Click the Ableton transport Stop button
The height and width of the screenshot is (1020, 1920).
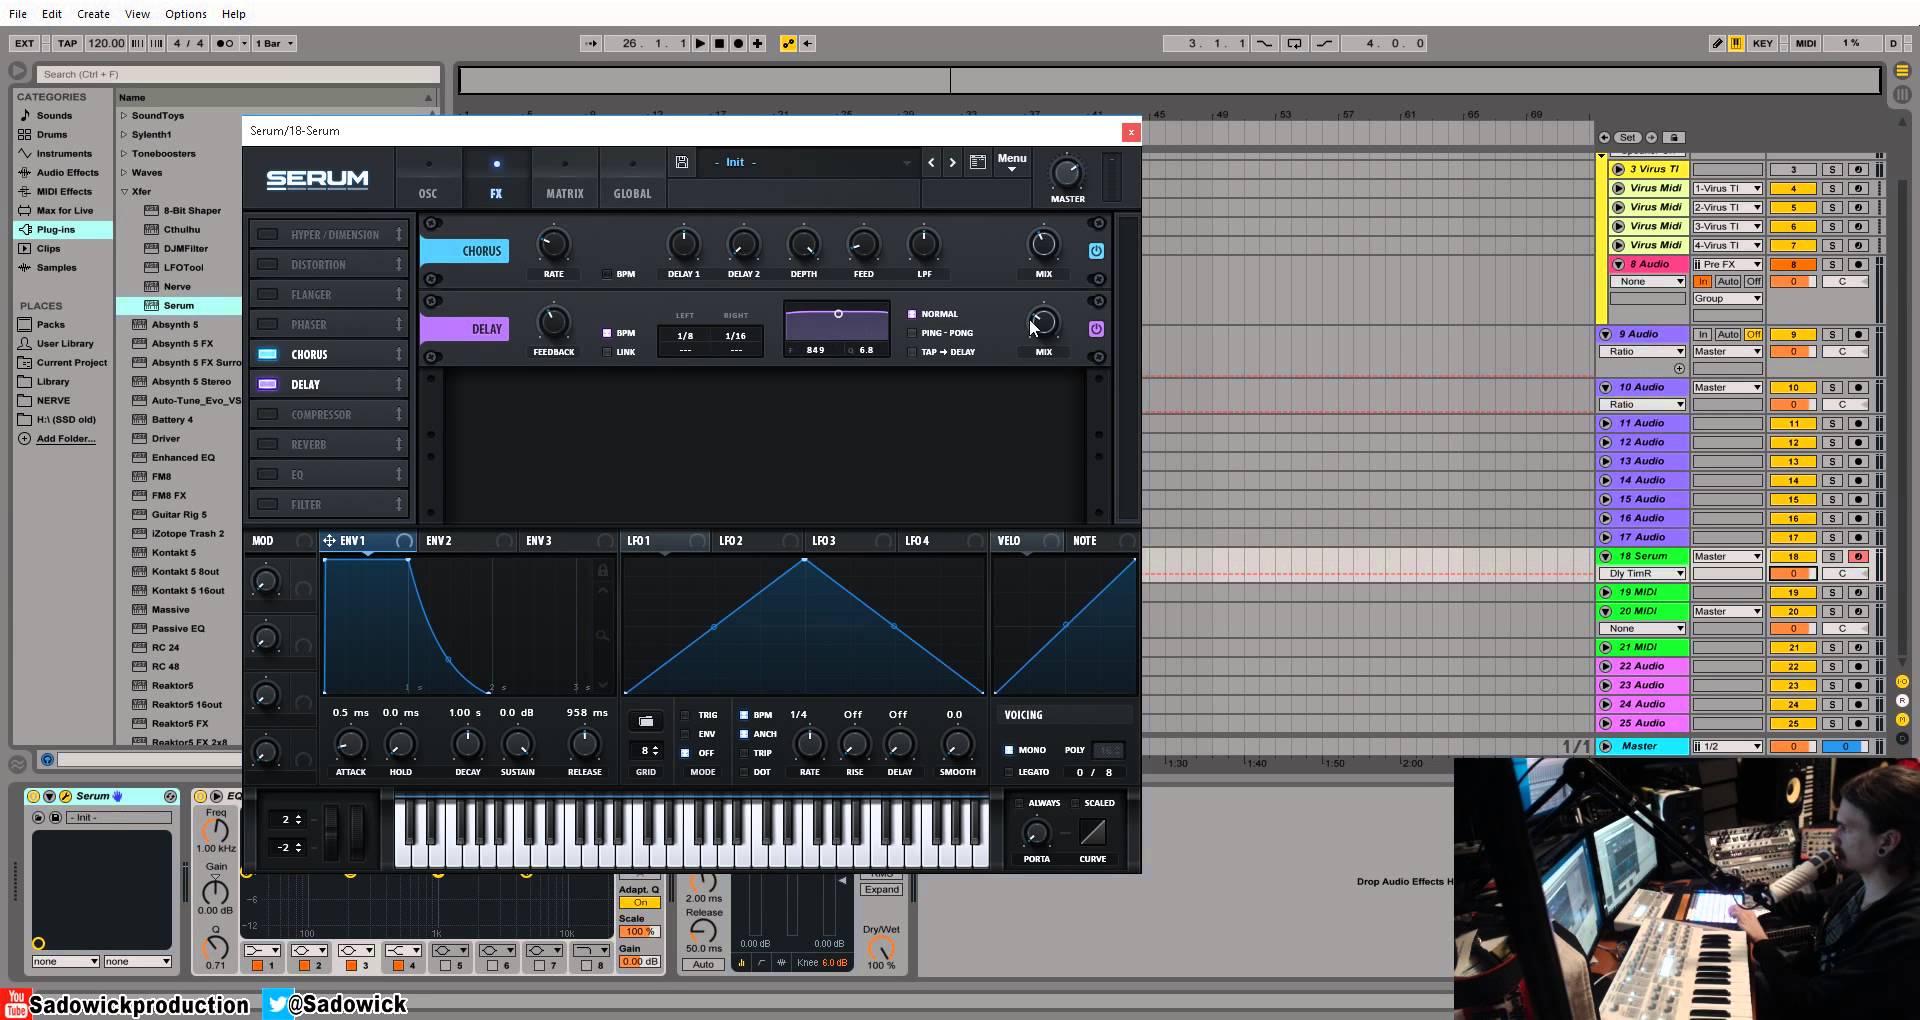click(x=719, y=43)
